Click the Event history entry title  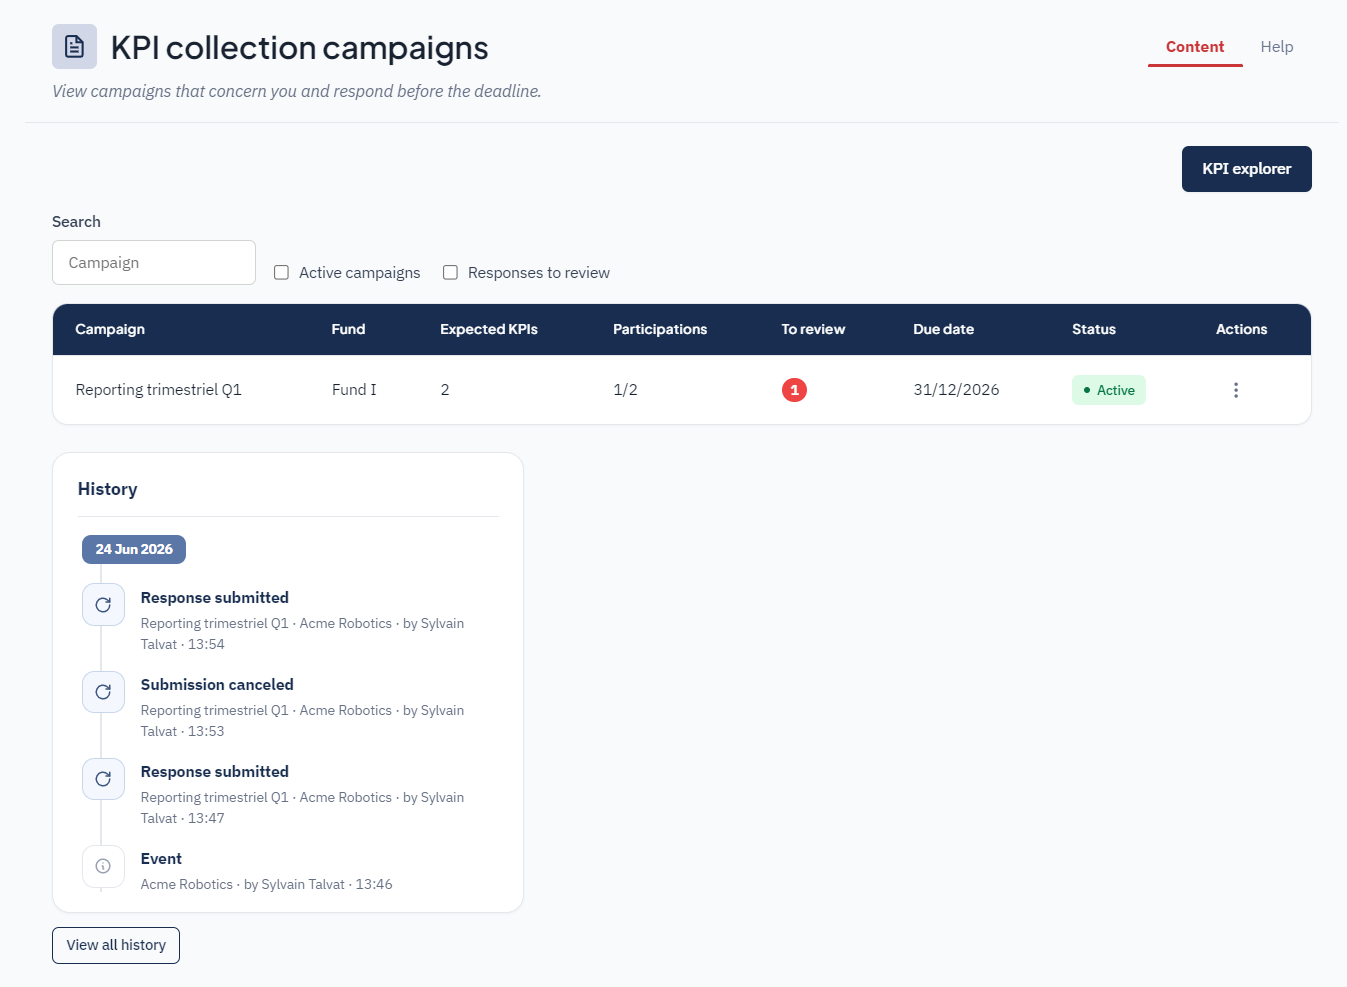tap(161, 859)
